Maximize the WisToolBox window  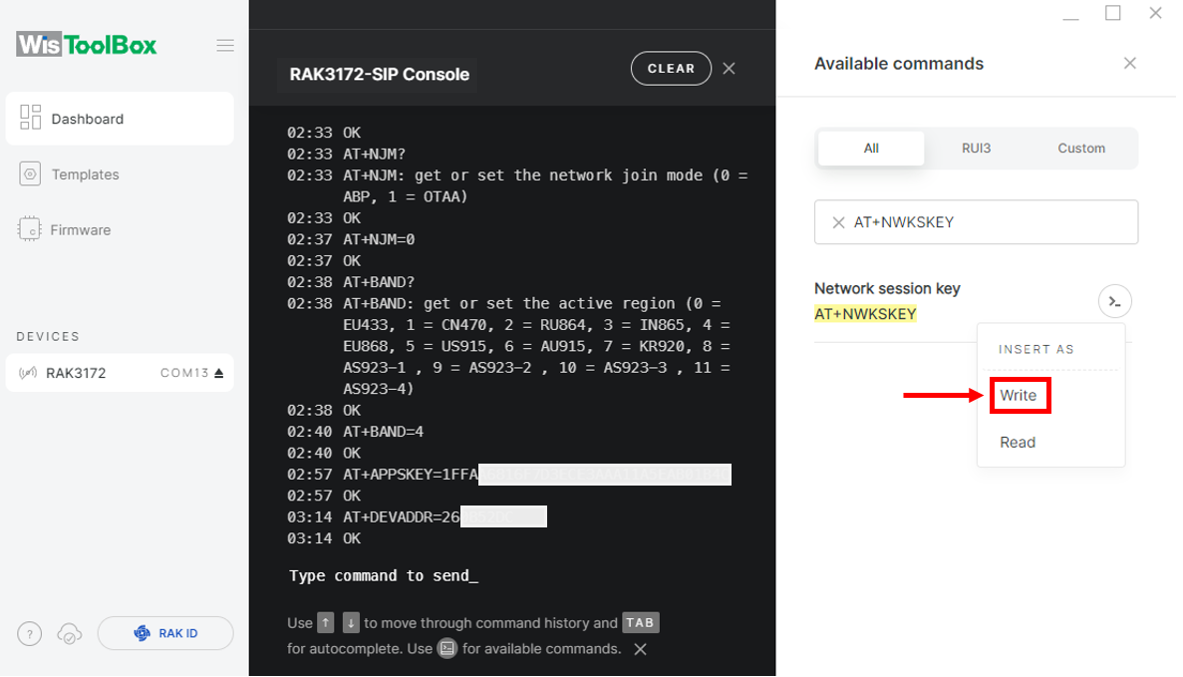(x=1113, y=13)
